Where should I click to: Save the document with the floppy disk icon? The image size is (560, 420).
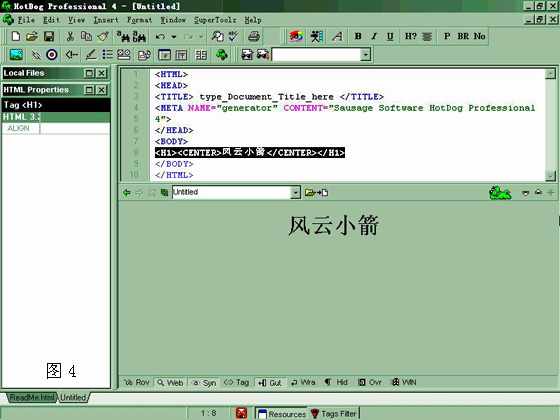click(49, 36)
